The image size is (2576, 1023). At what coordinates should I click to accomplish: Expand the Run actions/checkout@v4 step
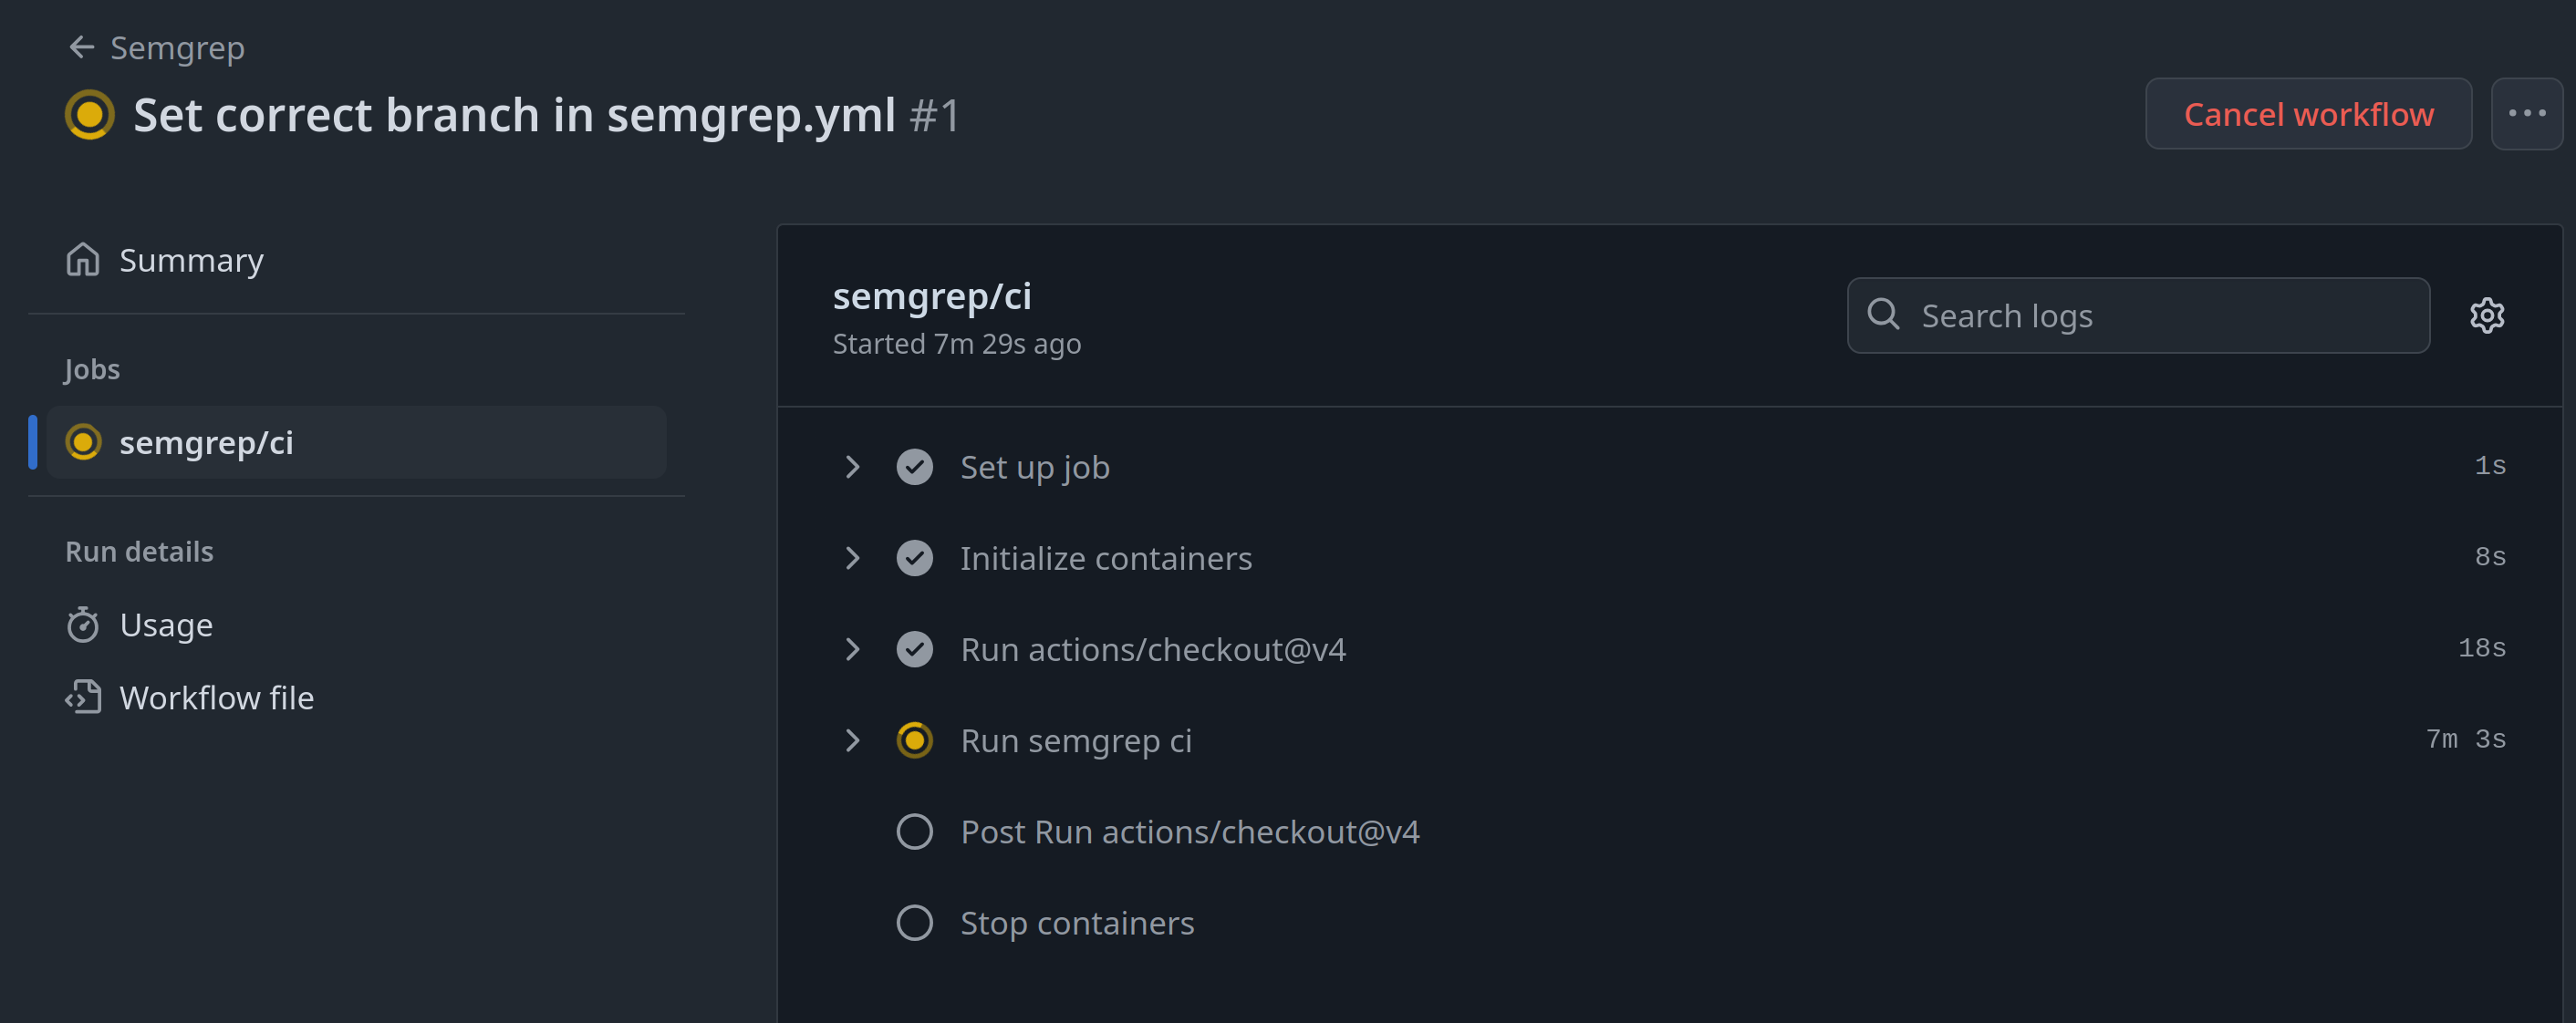pos(855,647)
